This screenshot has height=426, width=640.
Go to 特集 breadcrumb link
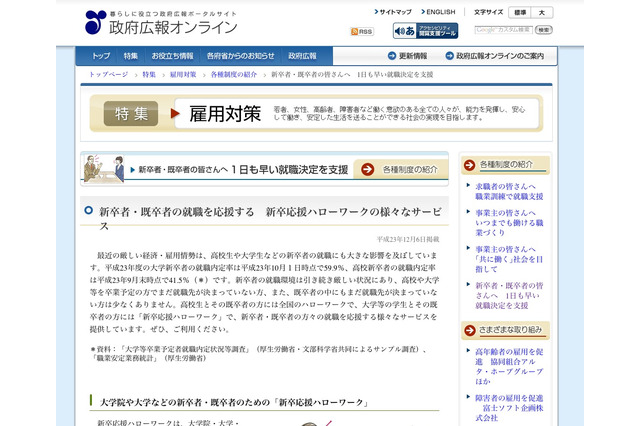[x=149, y=74]
